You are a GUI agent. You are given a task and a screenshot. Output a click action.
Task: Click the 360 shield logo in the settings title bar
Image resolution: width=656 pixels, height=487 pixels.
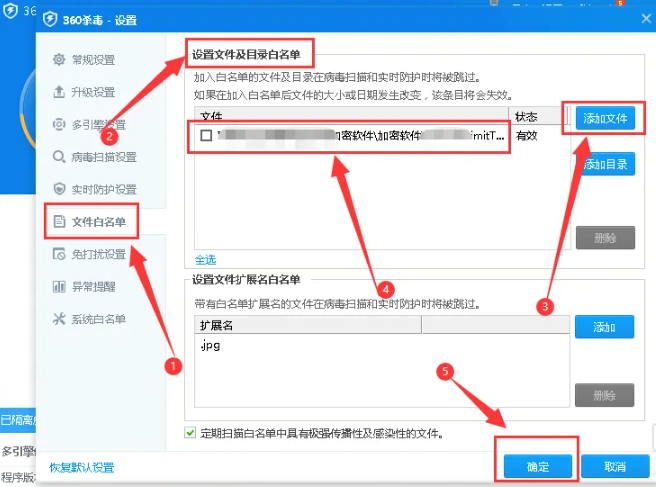click(x=50, y=19)
